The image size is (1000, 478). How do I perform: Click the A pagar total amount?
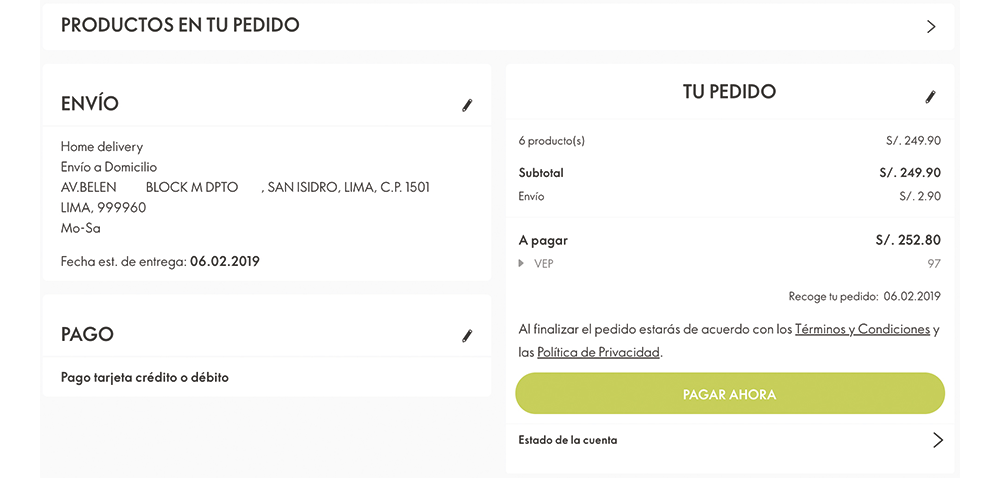pos(908,240)
